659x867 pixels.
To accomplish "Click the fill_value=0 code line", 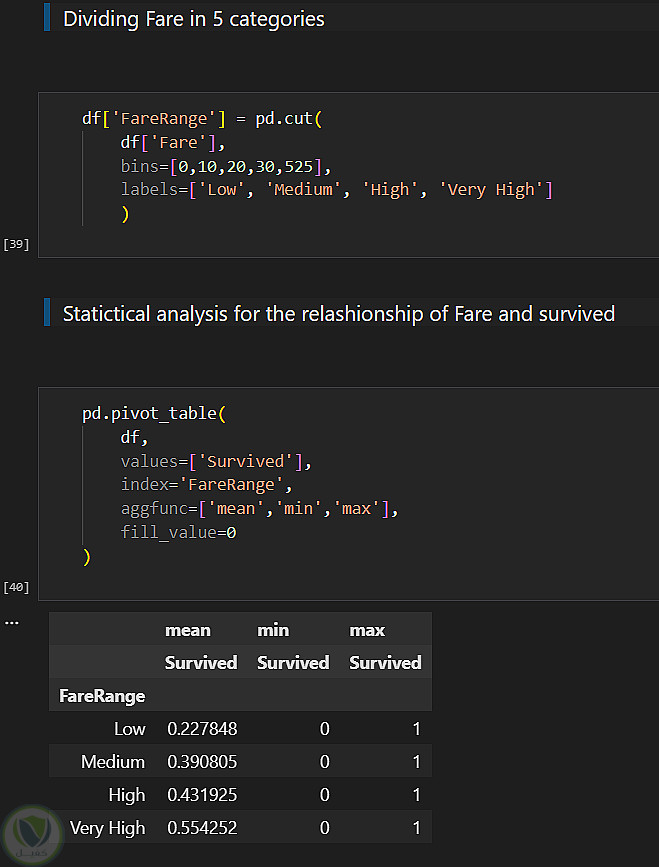I will tap(178, 532).
